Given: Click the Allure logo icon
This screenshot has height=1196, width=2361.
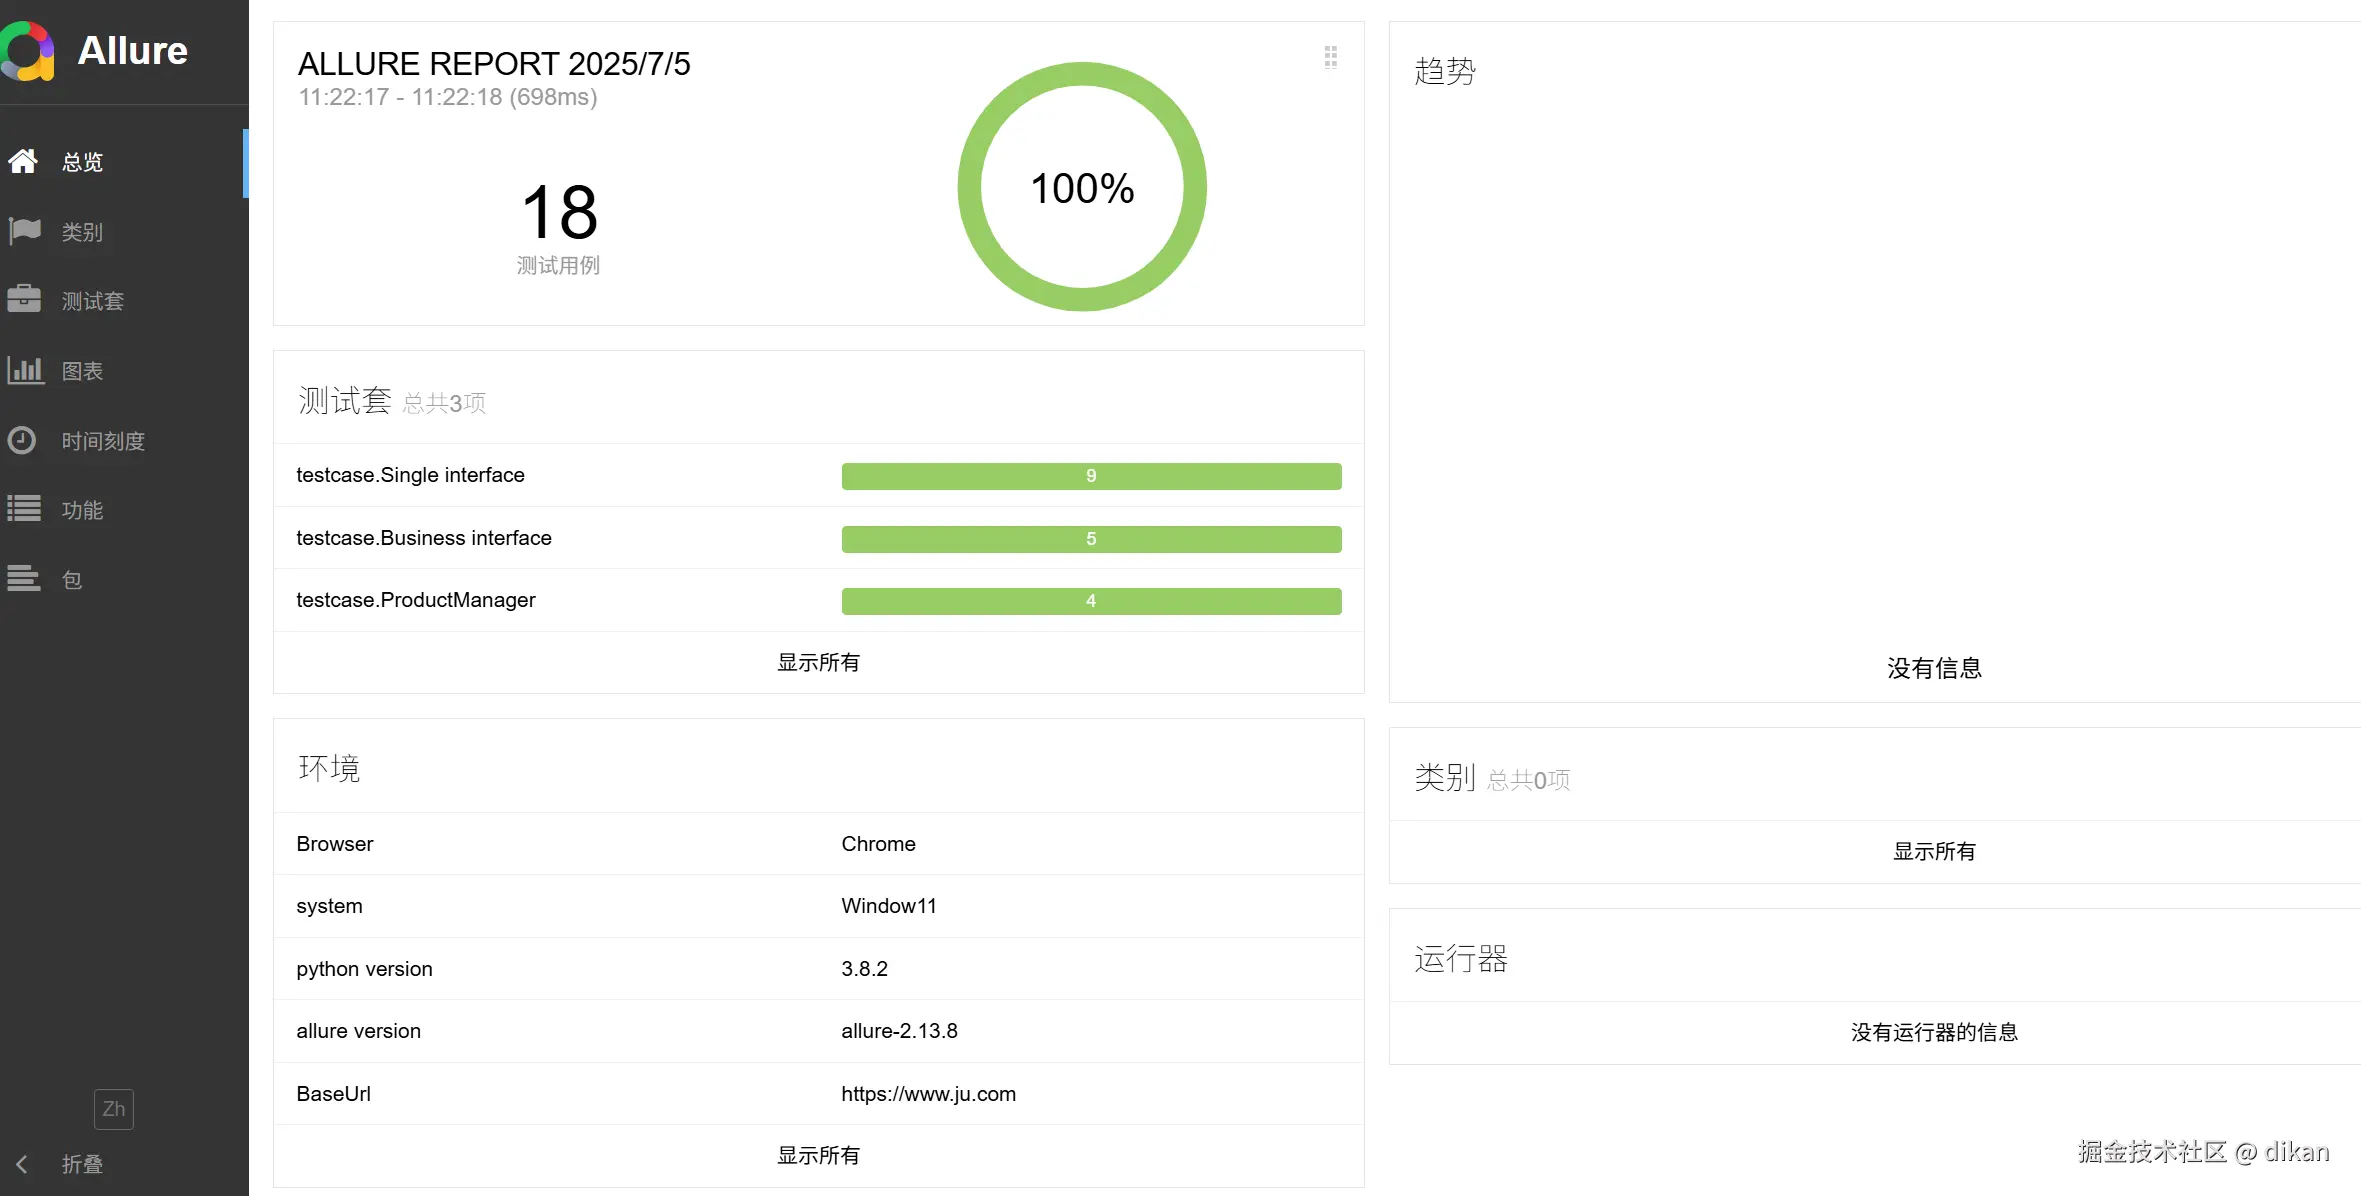Looking at the screenshot, I should (28, 51).
